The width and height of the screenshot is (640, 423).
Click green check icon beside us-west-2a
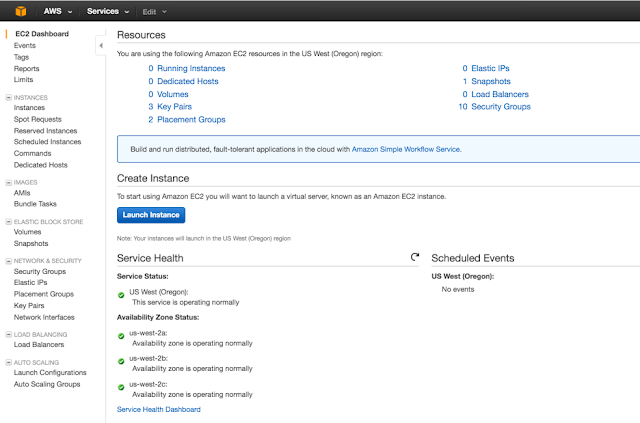[x=121, y=336]
